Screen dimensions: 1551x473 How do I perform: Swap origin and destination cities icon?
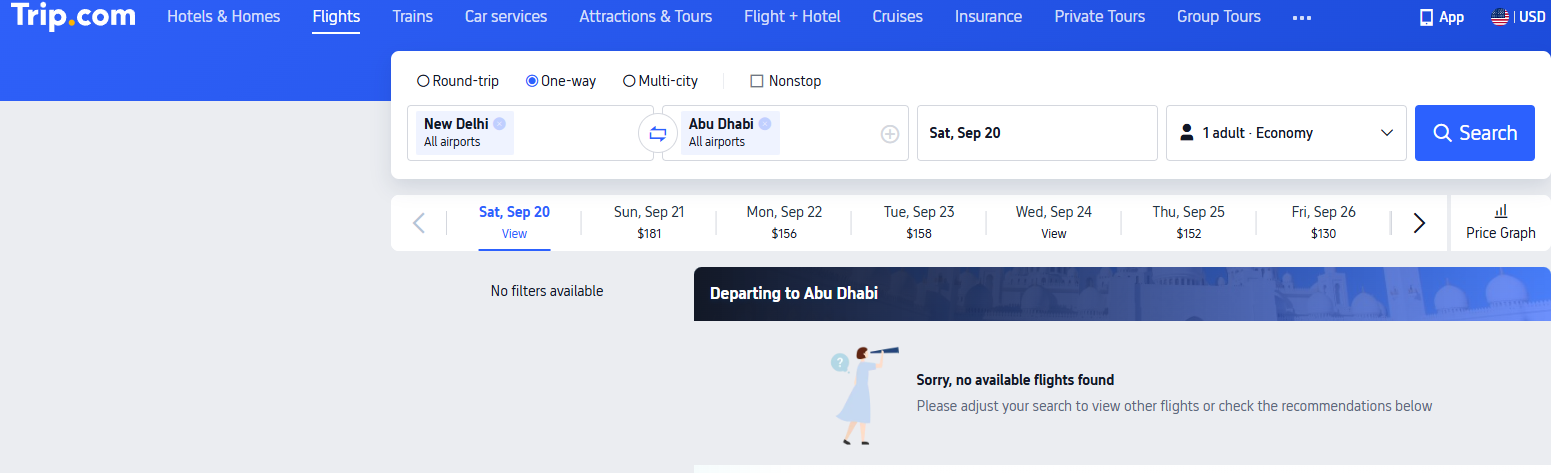tap(657, 133)
